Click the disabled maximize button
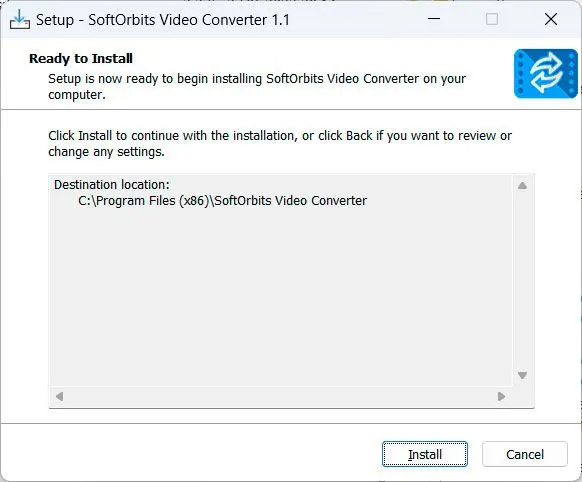This screenshot has height=482, width=582. click(x=492, y=19)
